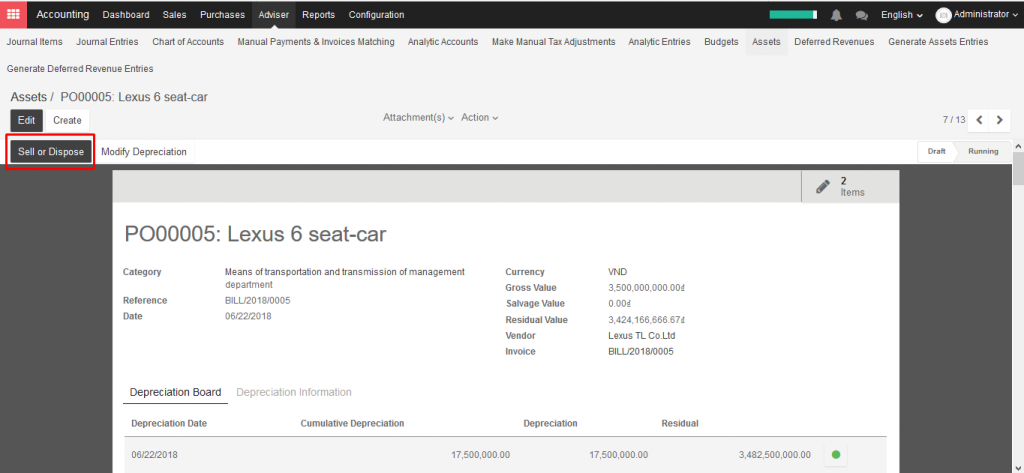Image resolution: width=1024 pixels, height=473 pixels.
Task: Open the apps grid menu icon
Action: (x=13, y=14)
